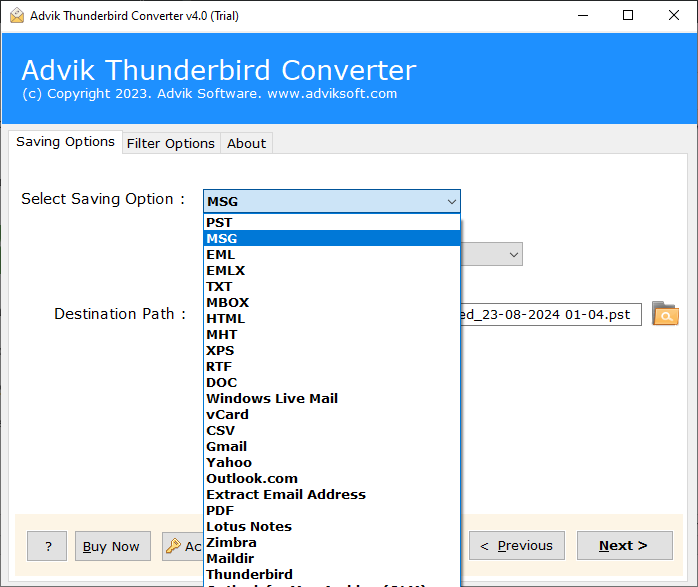Screen dimensions: 698x587
Task: Close the Advik Thunderbird Converter window
Action: [674, 16]
